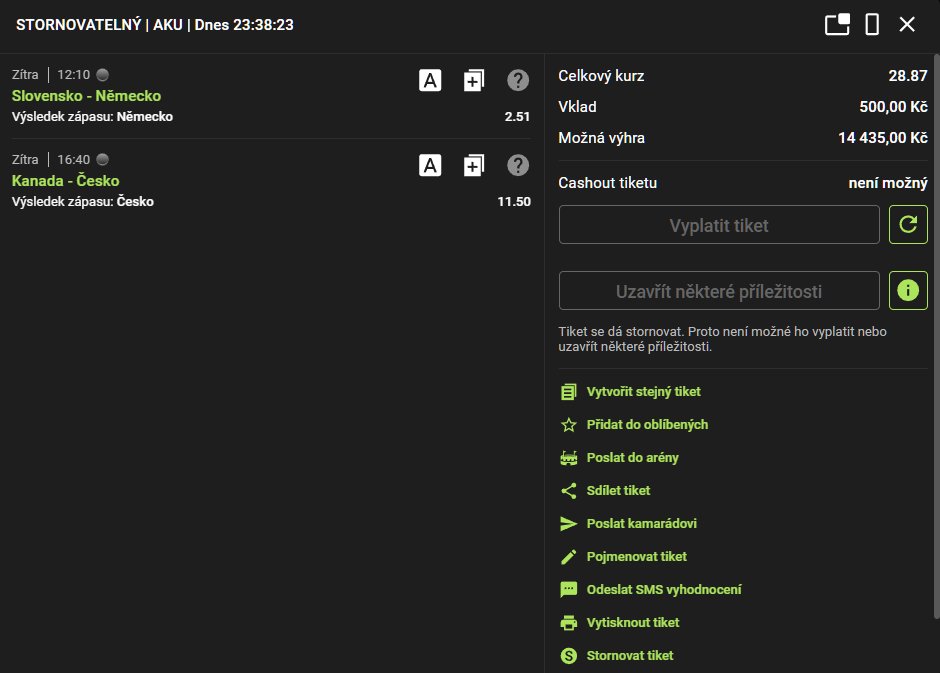The height and width of the screenshot is (673, 940).
Task: Click the total odds value 28.87
Action: click(908, 76)
